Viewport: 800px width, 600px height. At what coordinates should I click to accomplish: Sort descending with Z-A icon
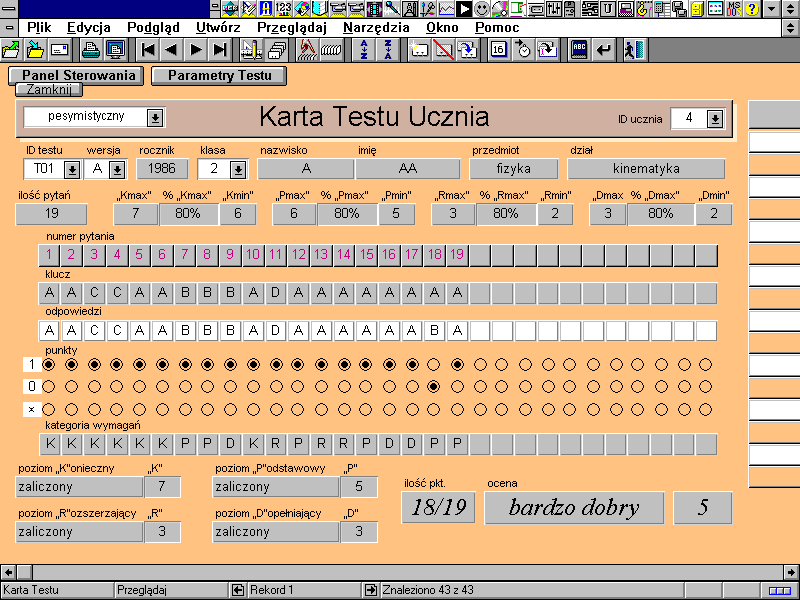(388, 49)
